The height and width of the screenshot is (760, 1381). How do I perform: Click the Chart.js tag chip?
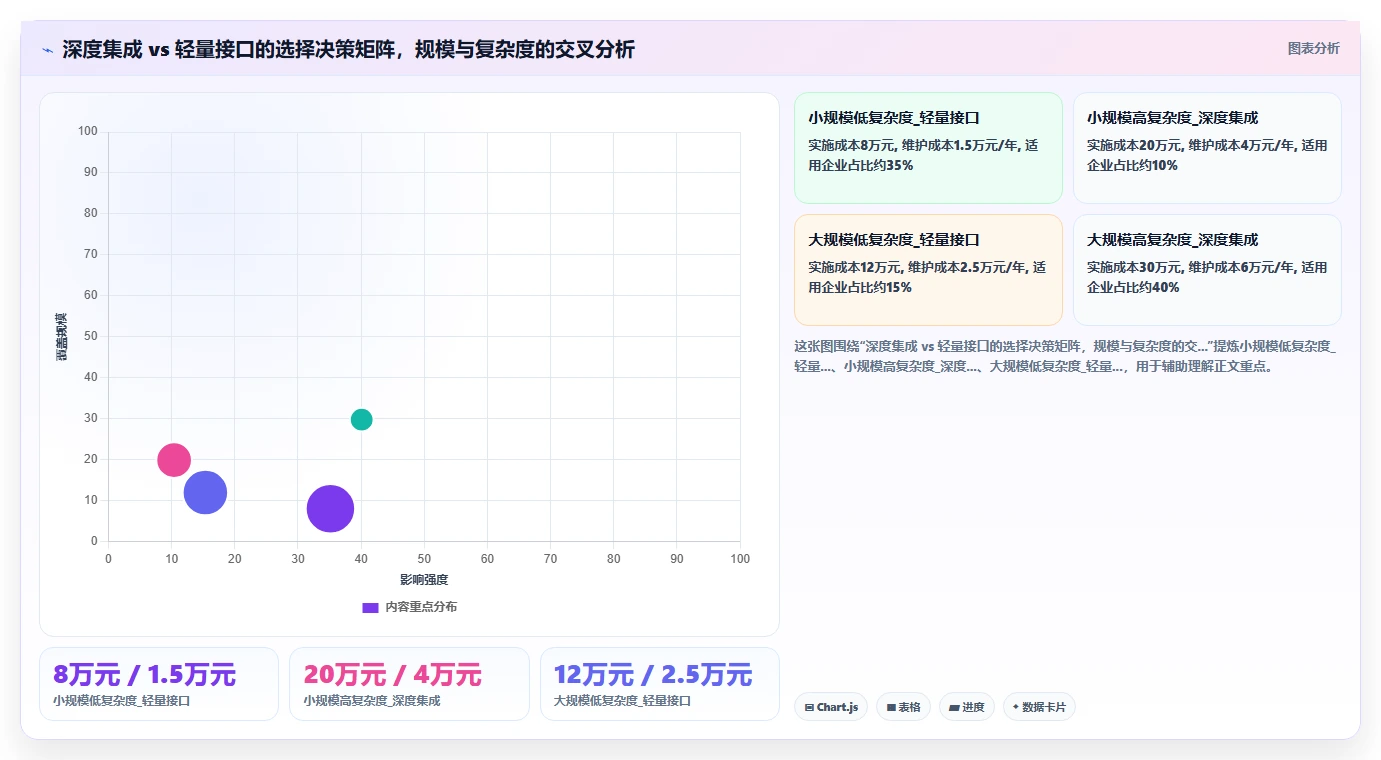click(x=831, y=707)
